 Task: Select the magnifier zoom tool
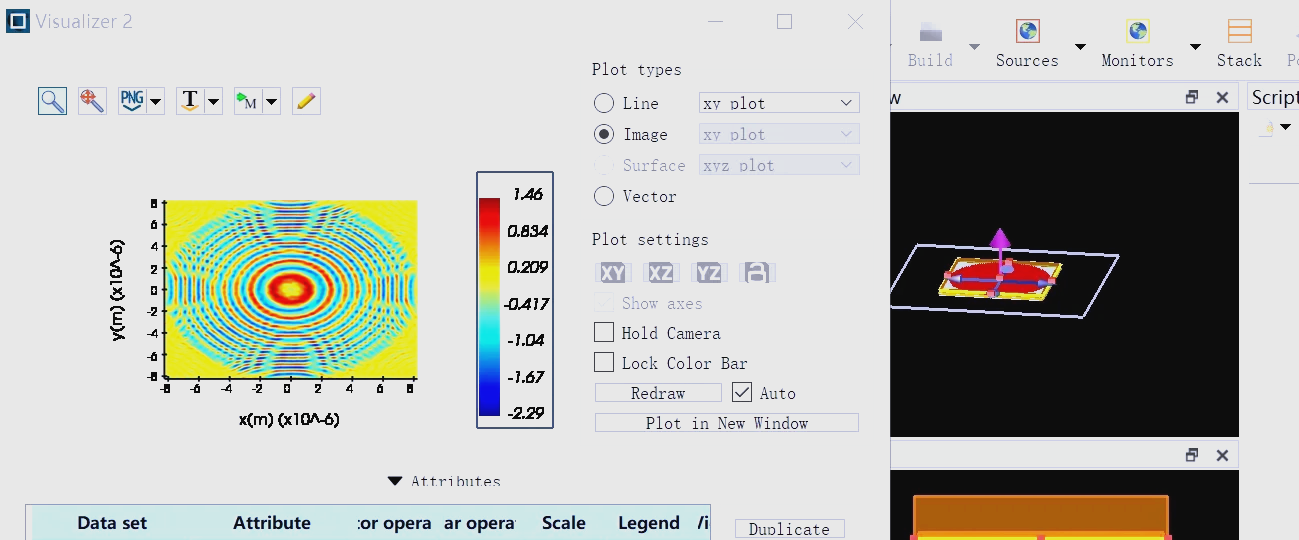(x=53, y=101)
